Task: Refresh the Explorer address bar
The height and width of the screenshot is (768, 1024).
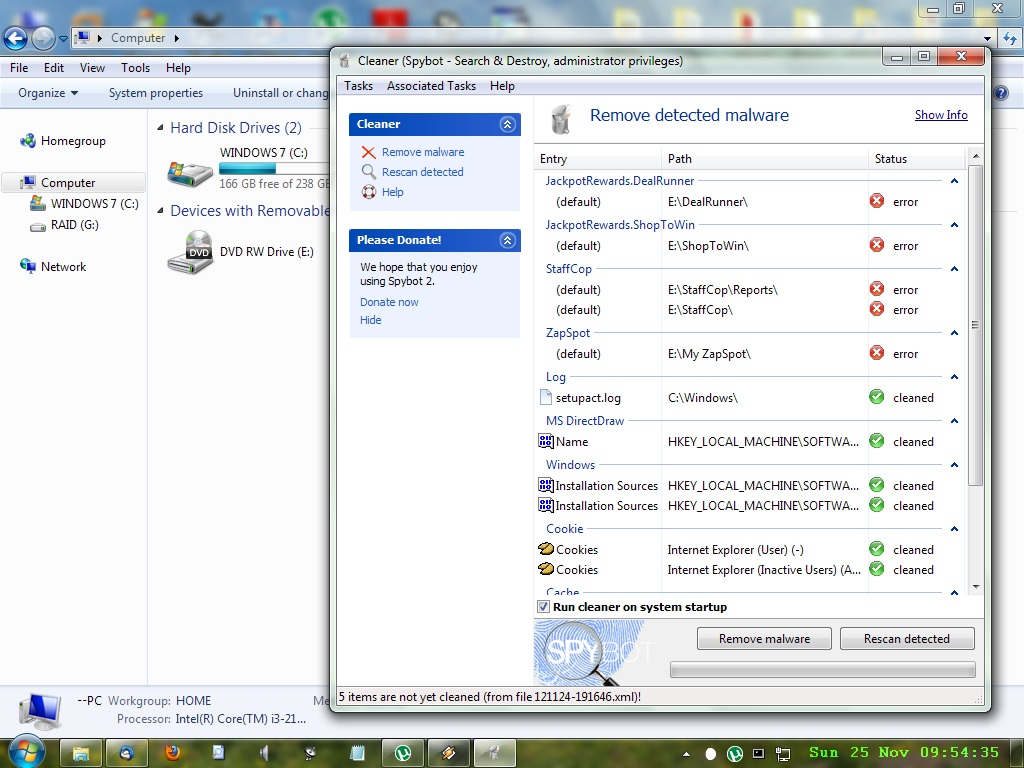Action: (x=1010, y=39)
